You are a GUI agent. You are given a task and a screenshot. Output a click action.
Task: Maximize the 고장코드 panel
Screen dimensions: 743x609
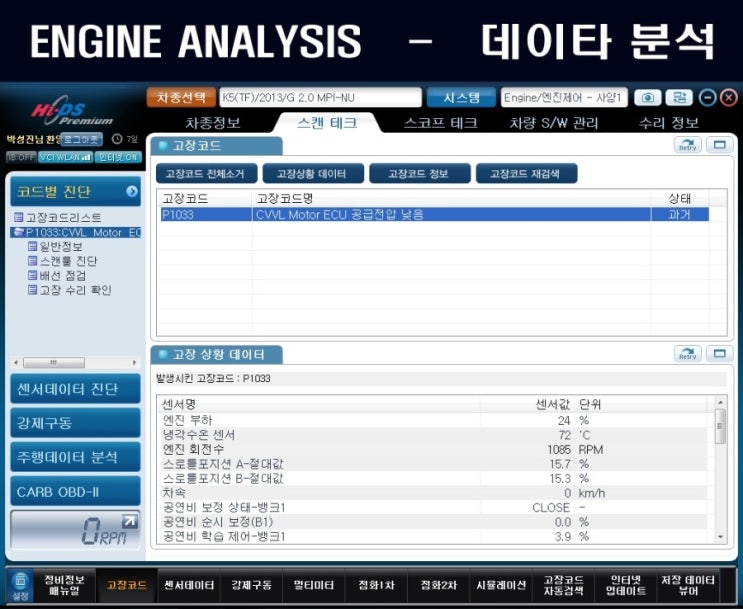click(x=719, y=145)
